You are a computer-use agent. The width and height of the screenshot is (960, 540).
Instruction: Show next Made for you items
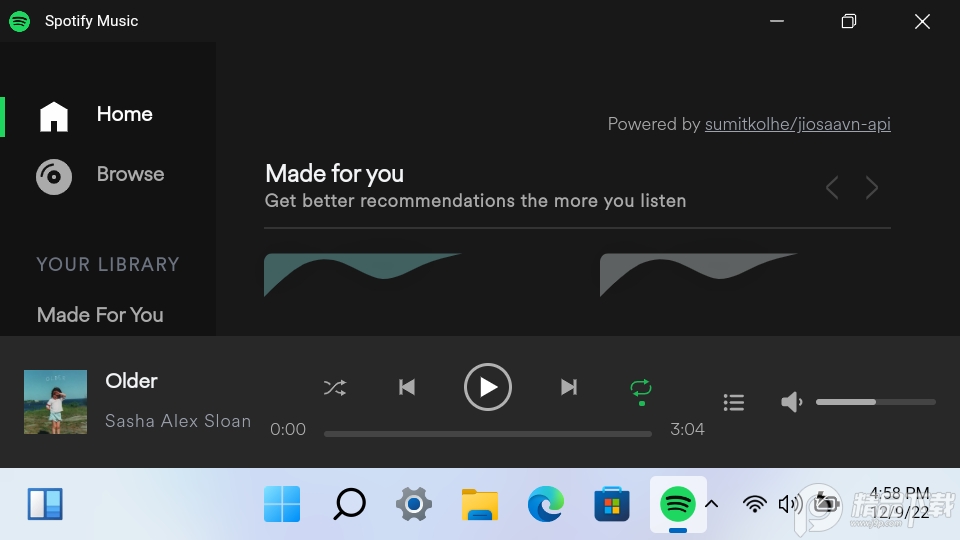872,187
